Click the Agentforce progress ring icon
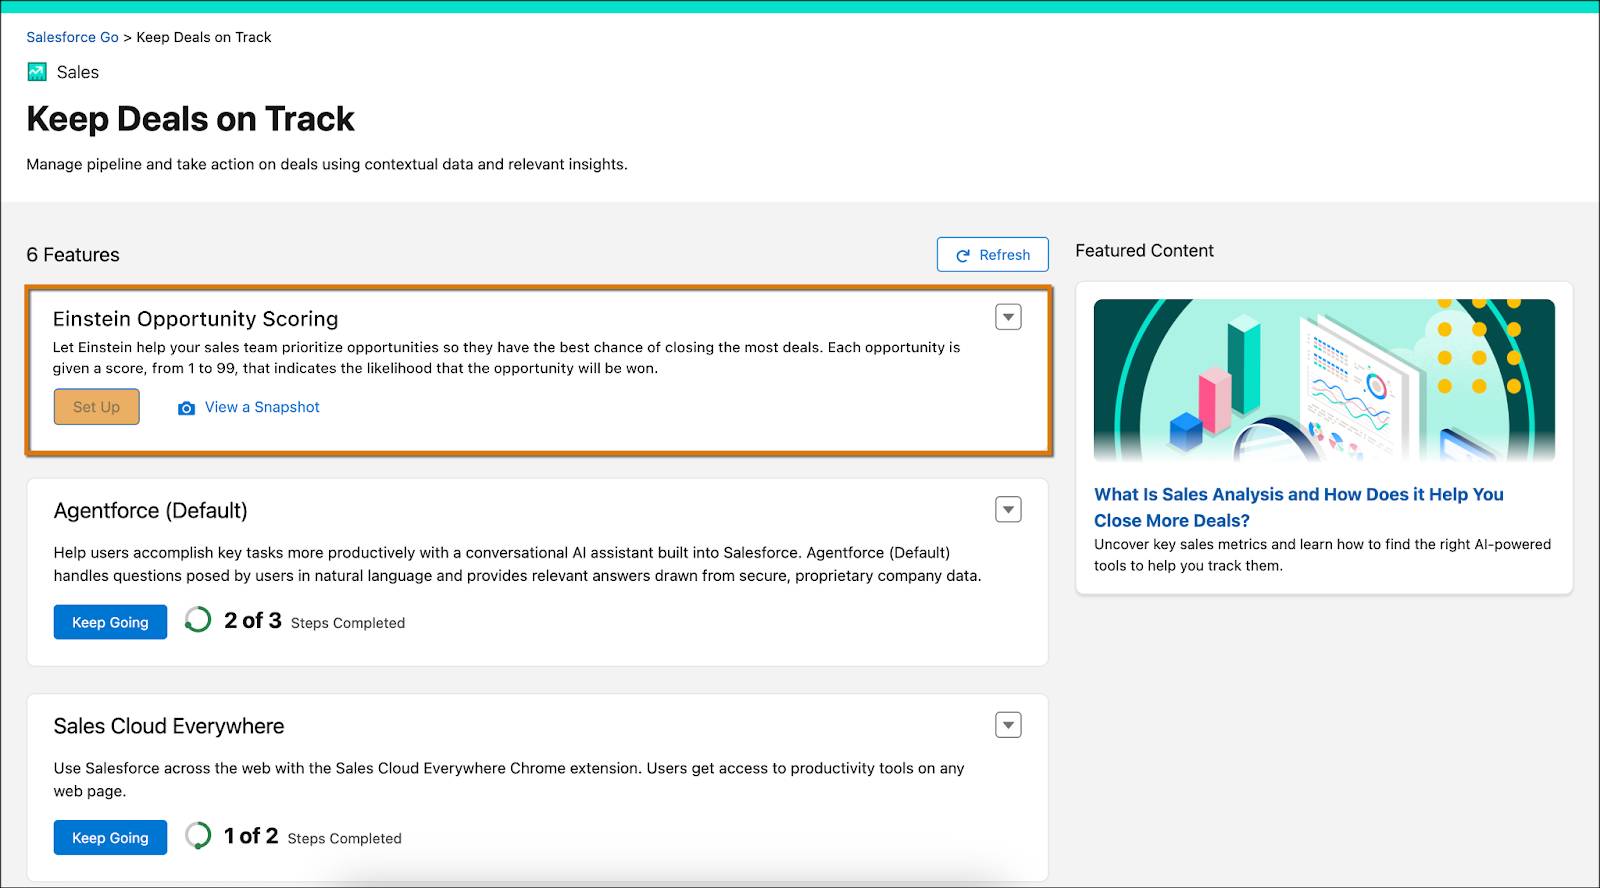The image size is (1600, 888). [198, 620]
